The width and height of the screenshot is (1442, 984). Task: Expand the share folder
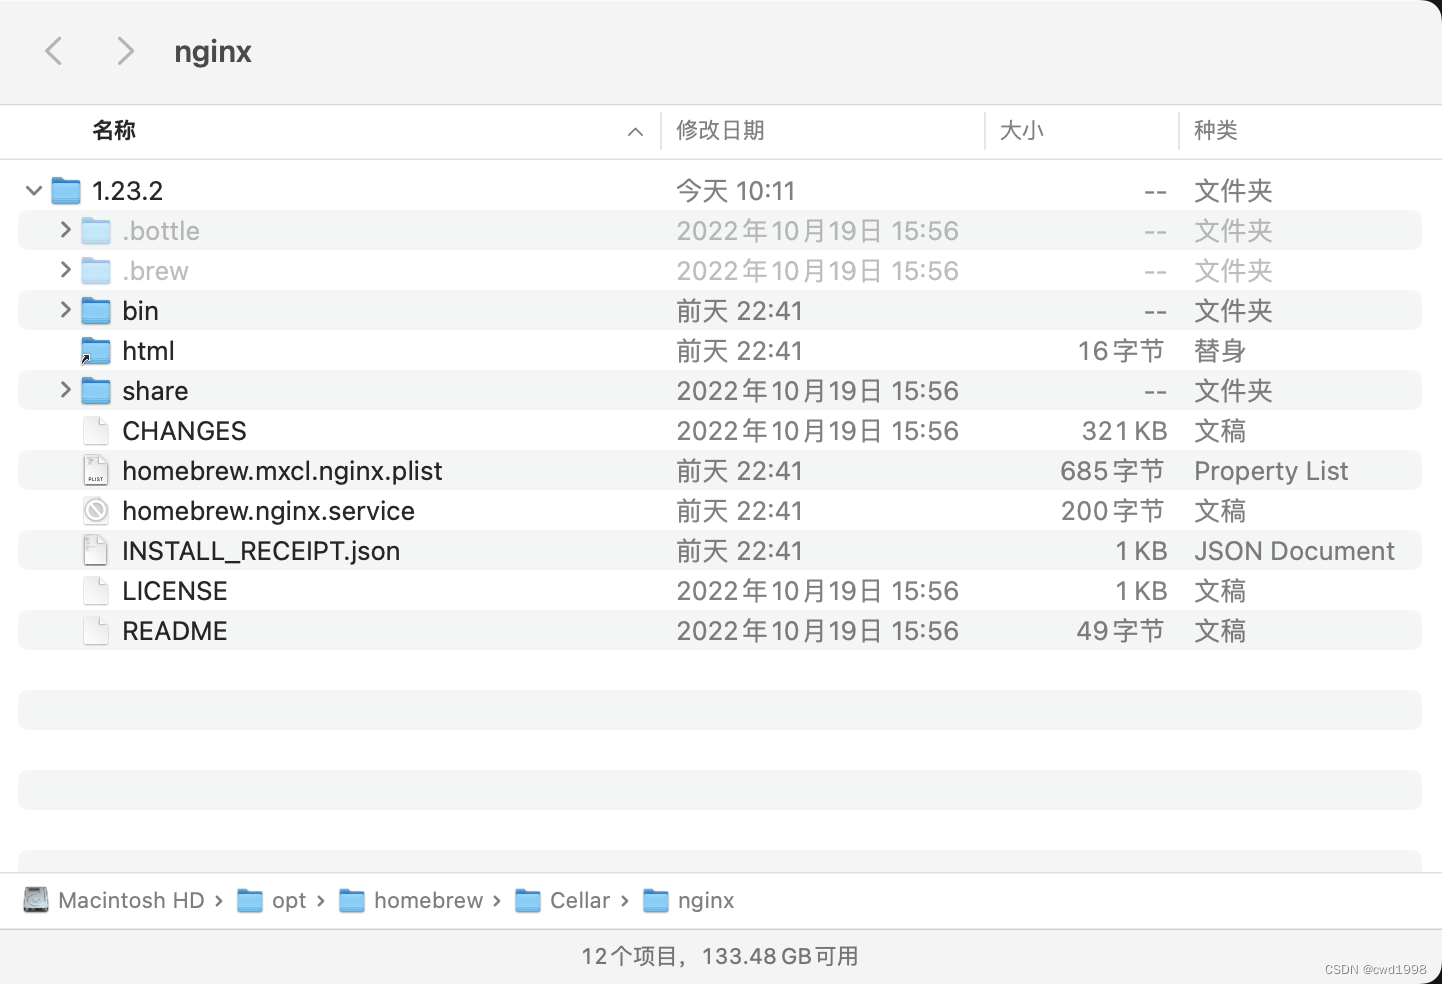click(x=65, y=390)
